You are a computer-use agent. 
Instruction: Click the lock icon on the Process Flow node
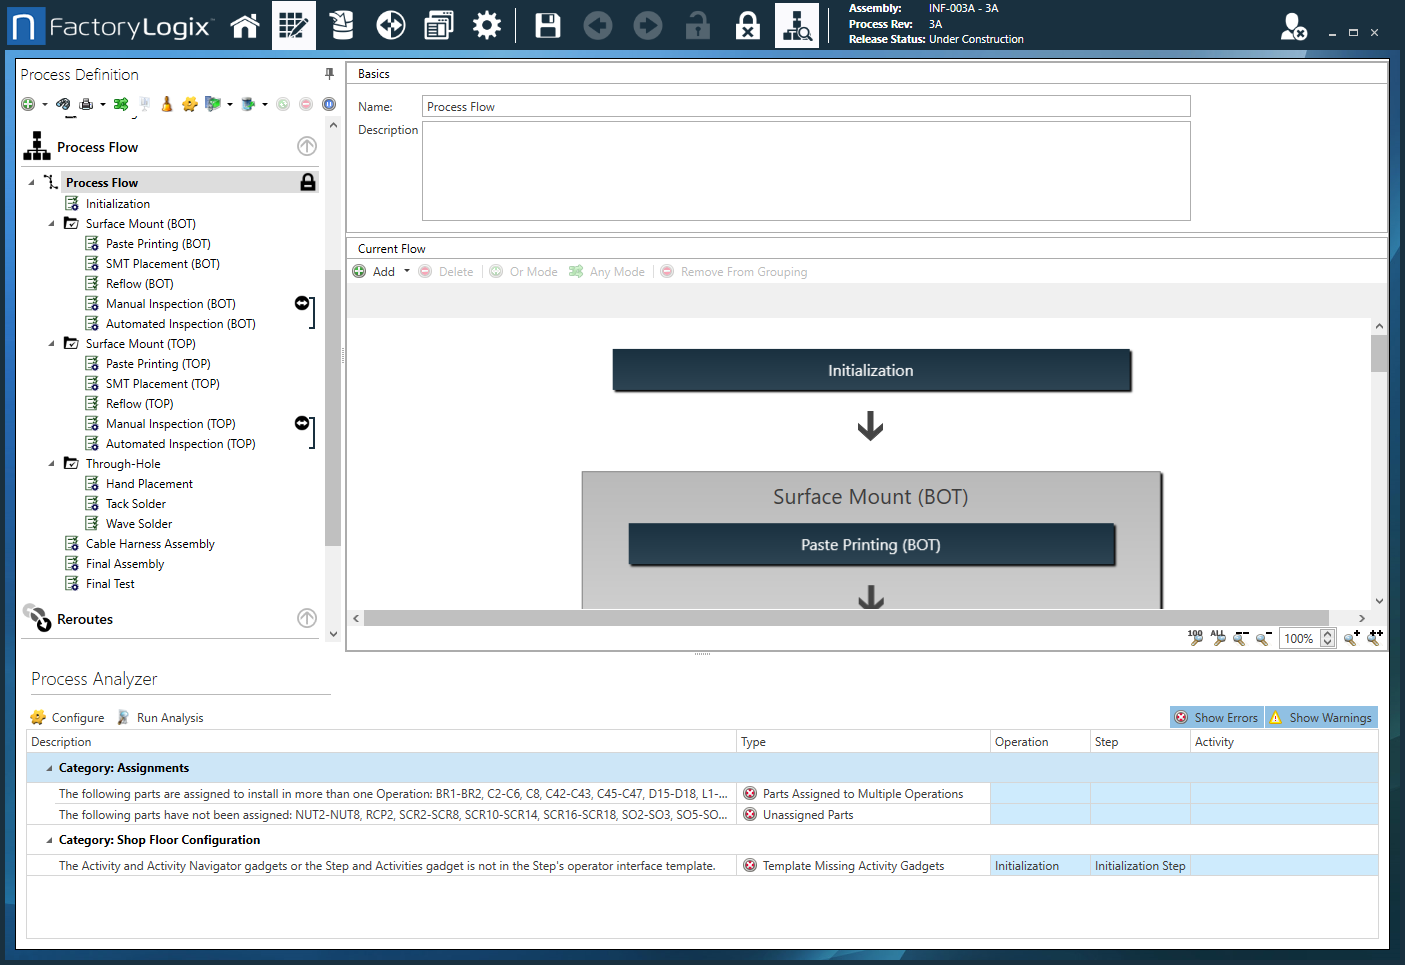308,182
